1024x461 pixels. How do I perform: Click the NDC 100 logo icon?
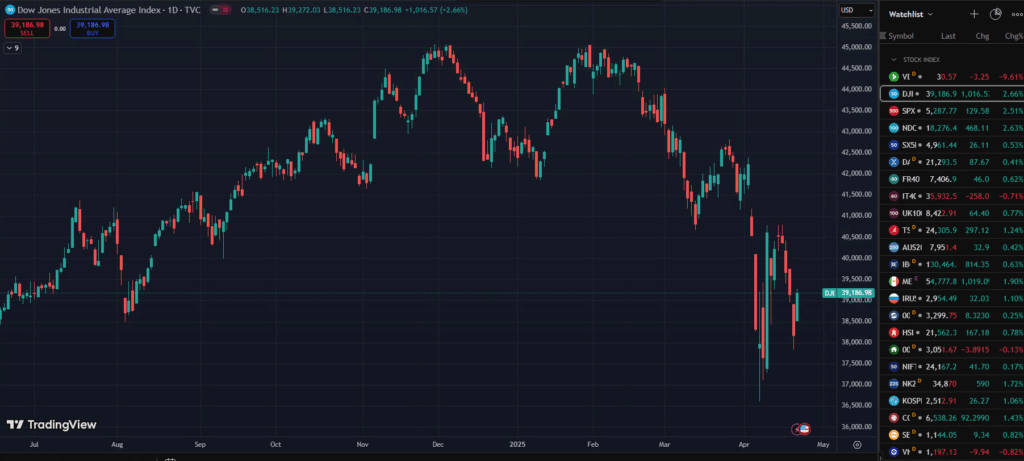[894, 128]
